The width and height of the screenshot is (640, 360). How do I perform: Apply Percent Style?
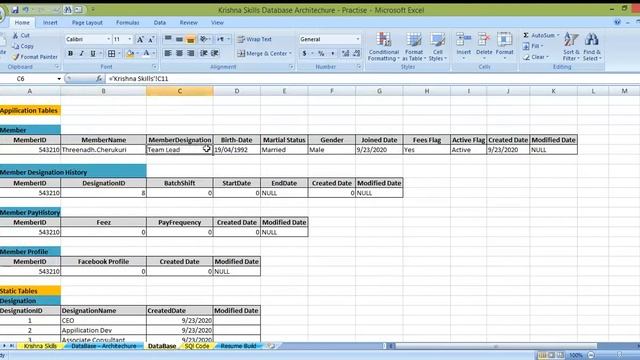click(x=321, y=53)
